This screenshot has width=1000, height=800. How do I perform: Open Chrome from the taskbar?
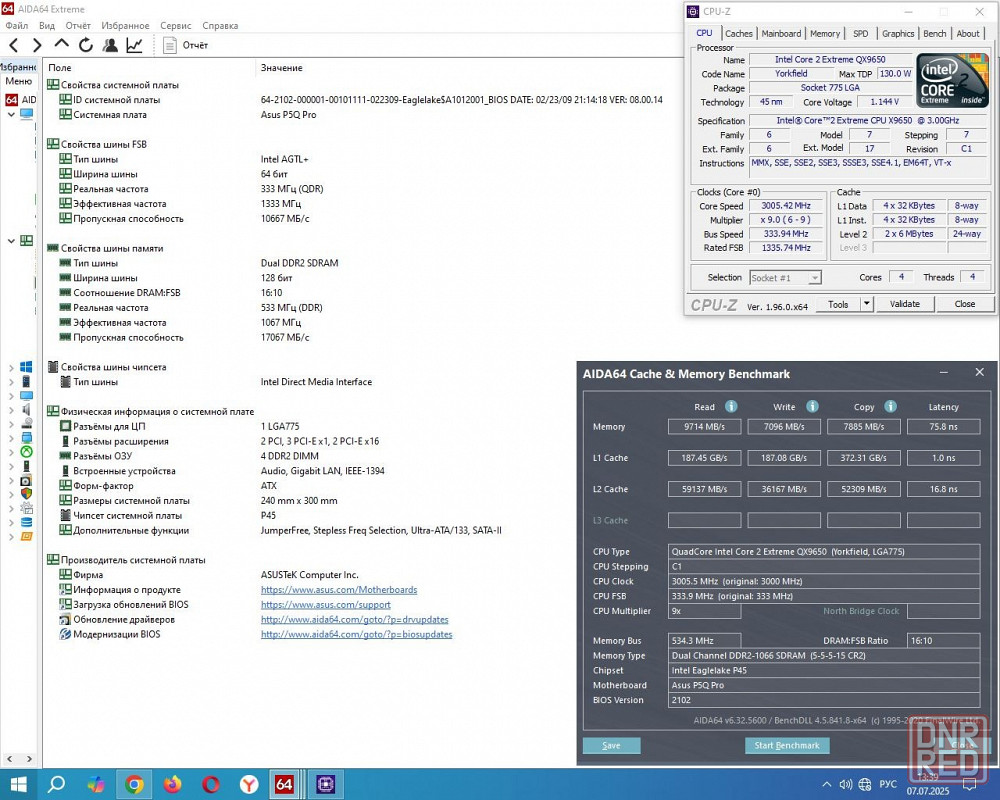(x=134, y=784)
